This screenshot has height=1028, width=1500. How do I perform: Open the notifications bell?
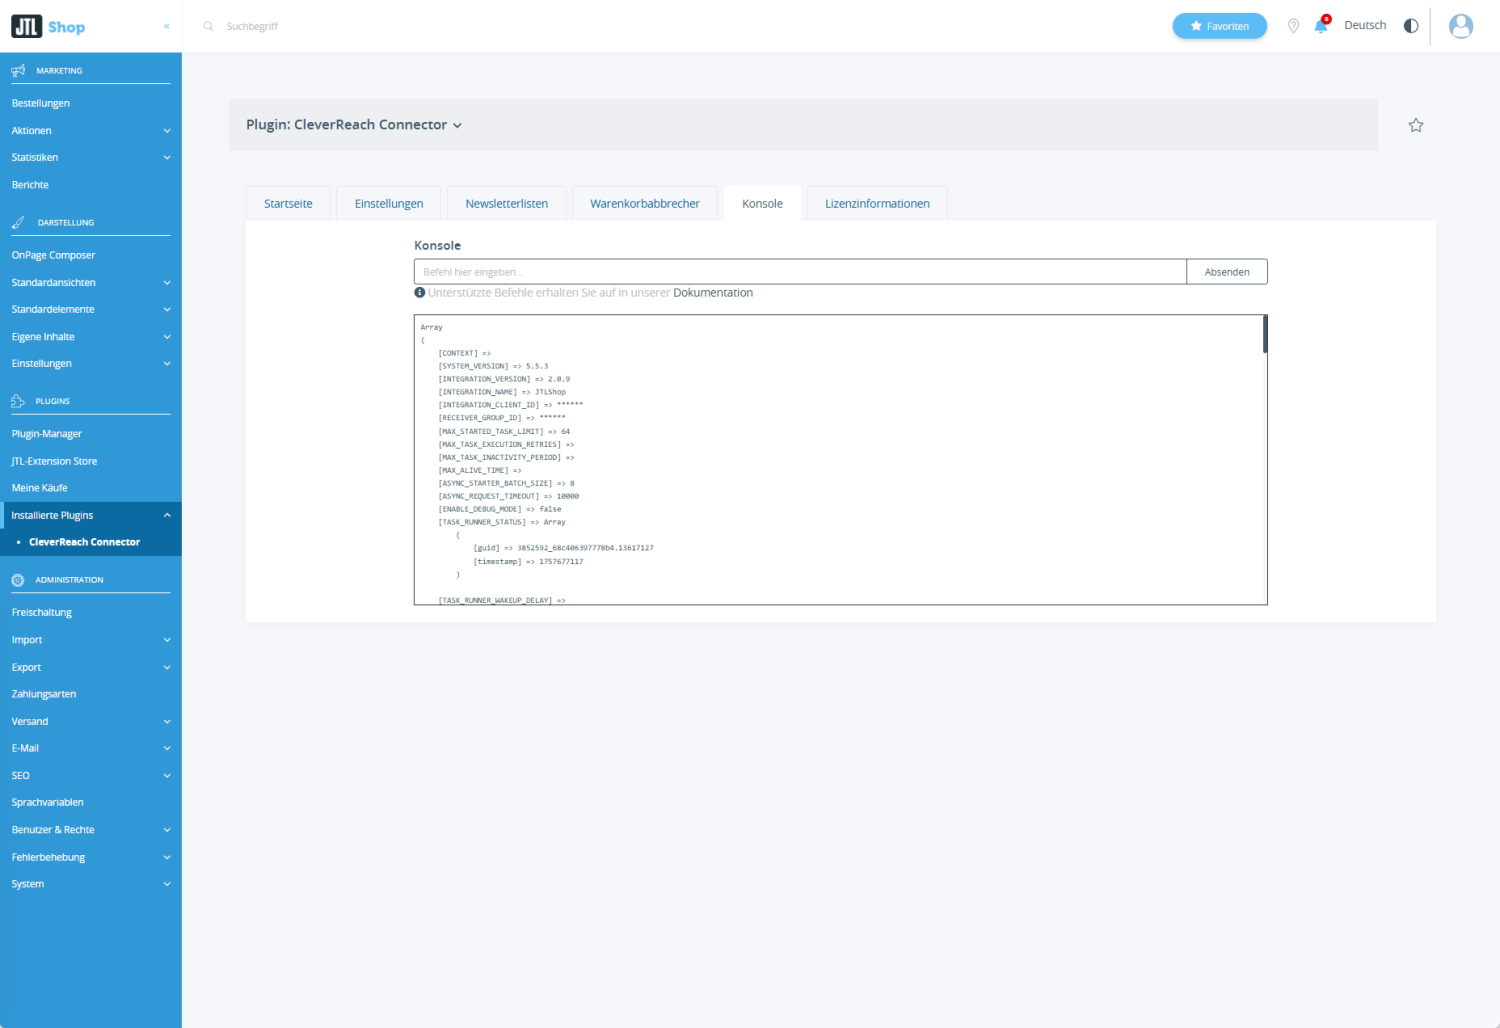tap(1321, 26)
